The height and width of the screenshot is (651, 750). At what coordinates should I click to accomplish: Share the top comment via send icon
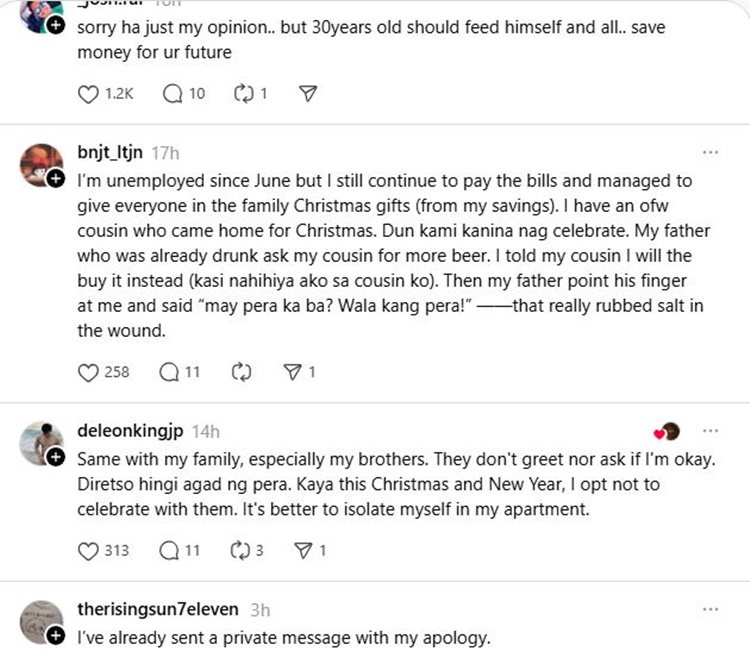309,94
